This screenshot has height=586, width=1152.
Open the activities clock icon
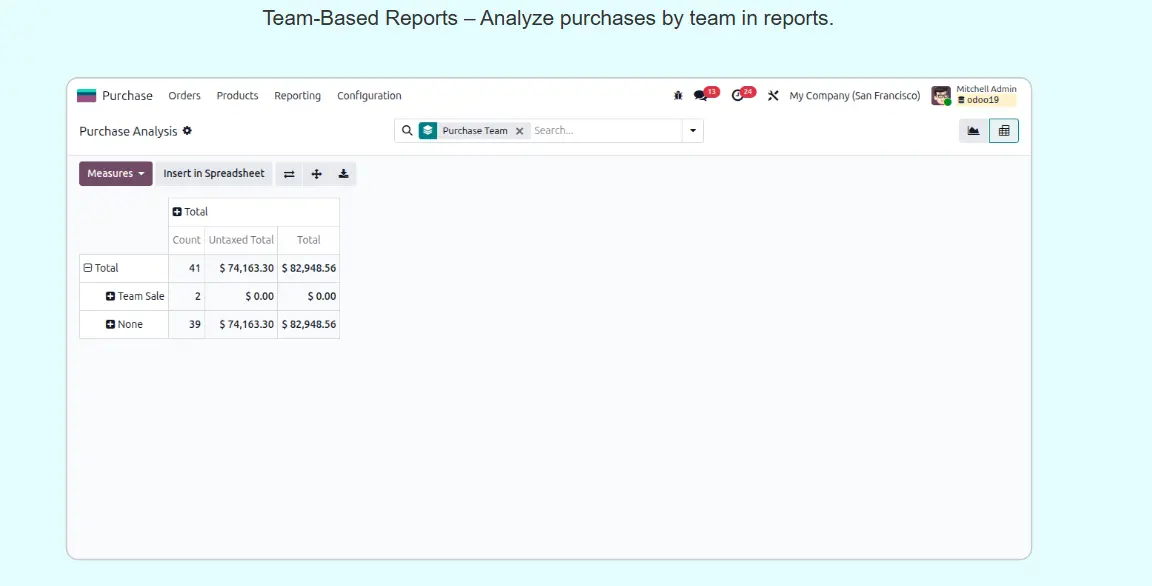738,96
